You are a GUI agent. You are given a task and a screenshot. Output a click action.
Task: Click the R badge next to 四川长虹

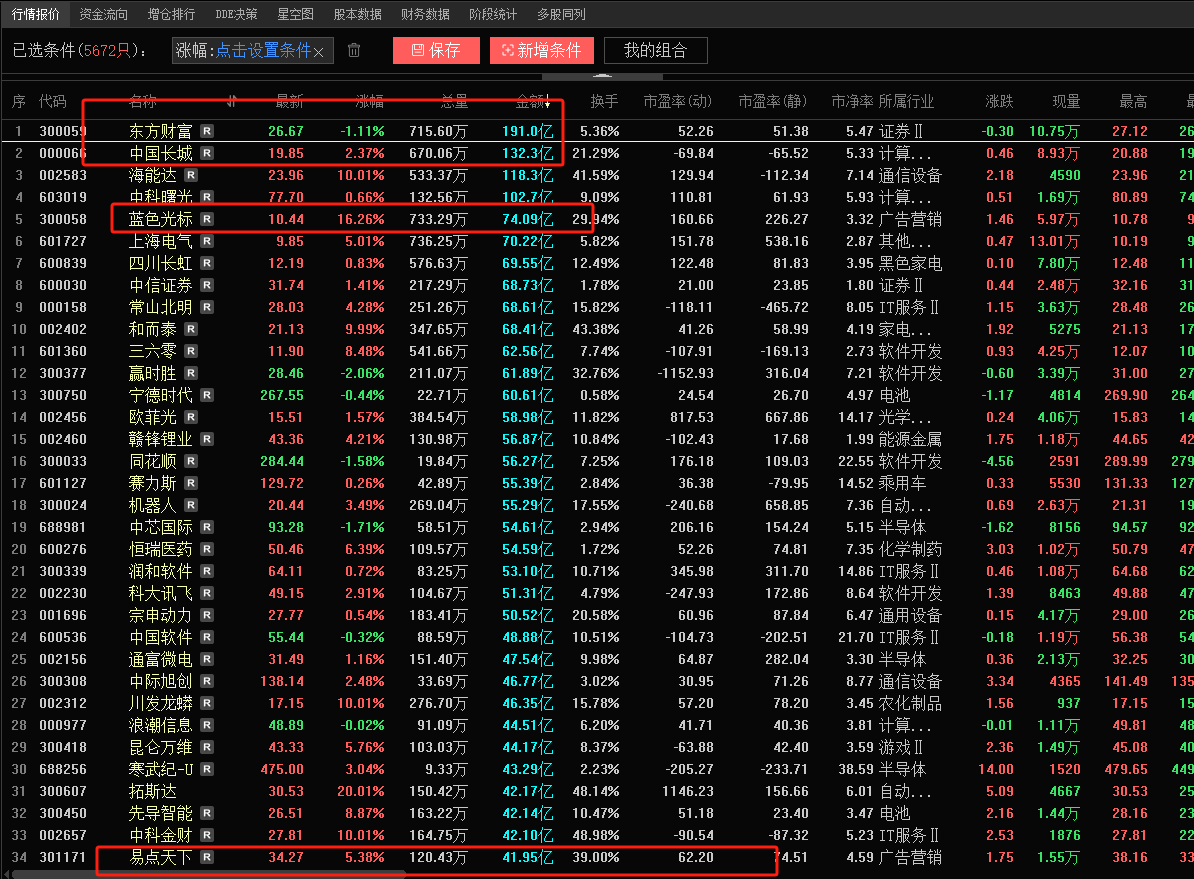click(x=206, y=264)
